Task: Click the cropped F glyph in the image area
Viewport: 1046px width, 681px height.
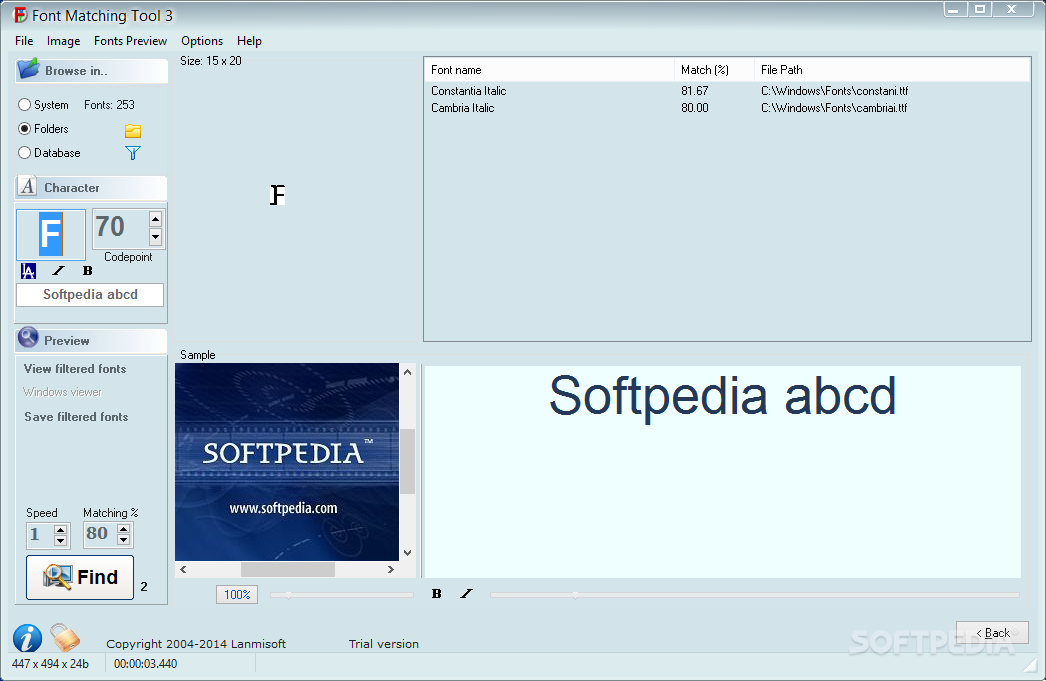Action: click(x=278, y=195)
